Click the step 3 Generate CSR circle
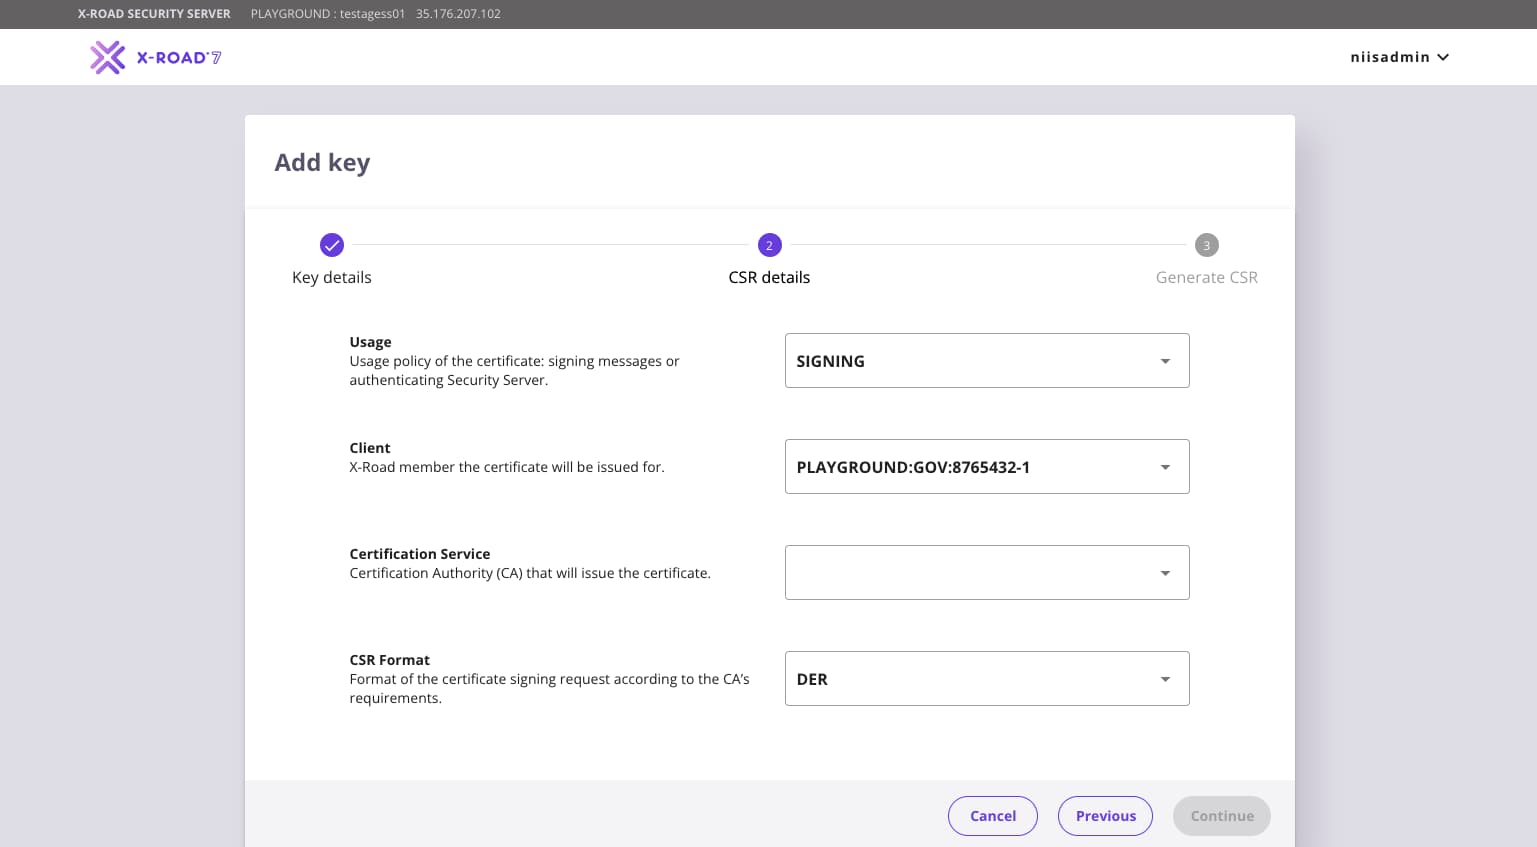Viewport: 1537px width, 847px height. coord(1206,245)
